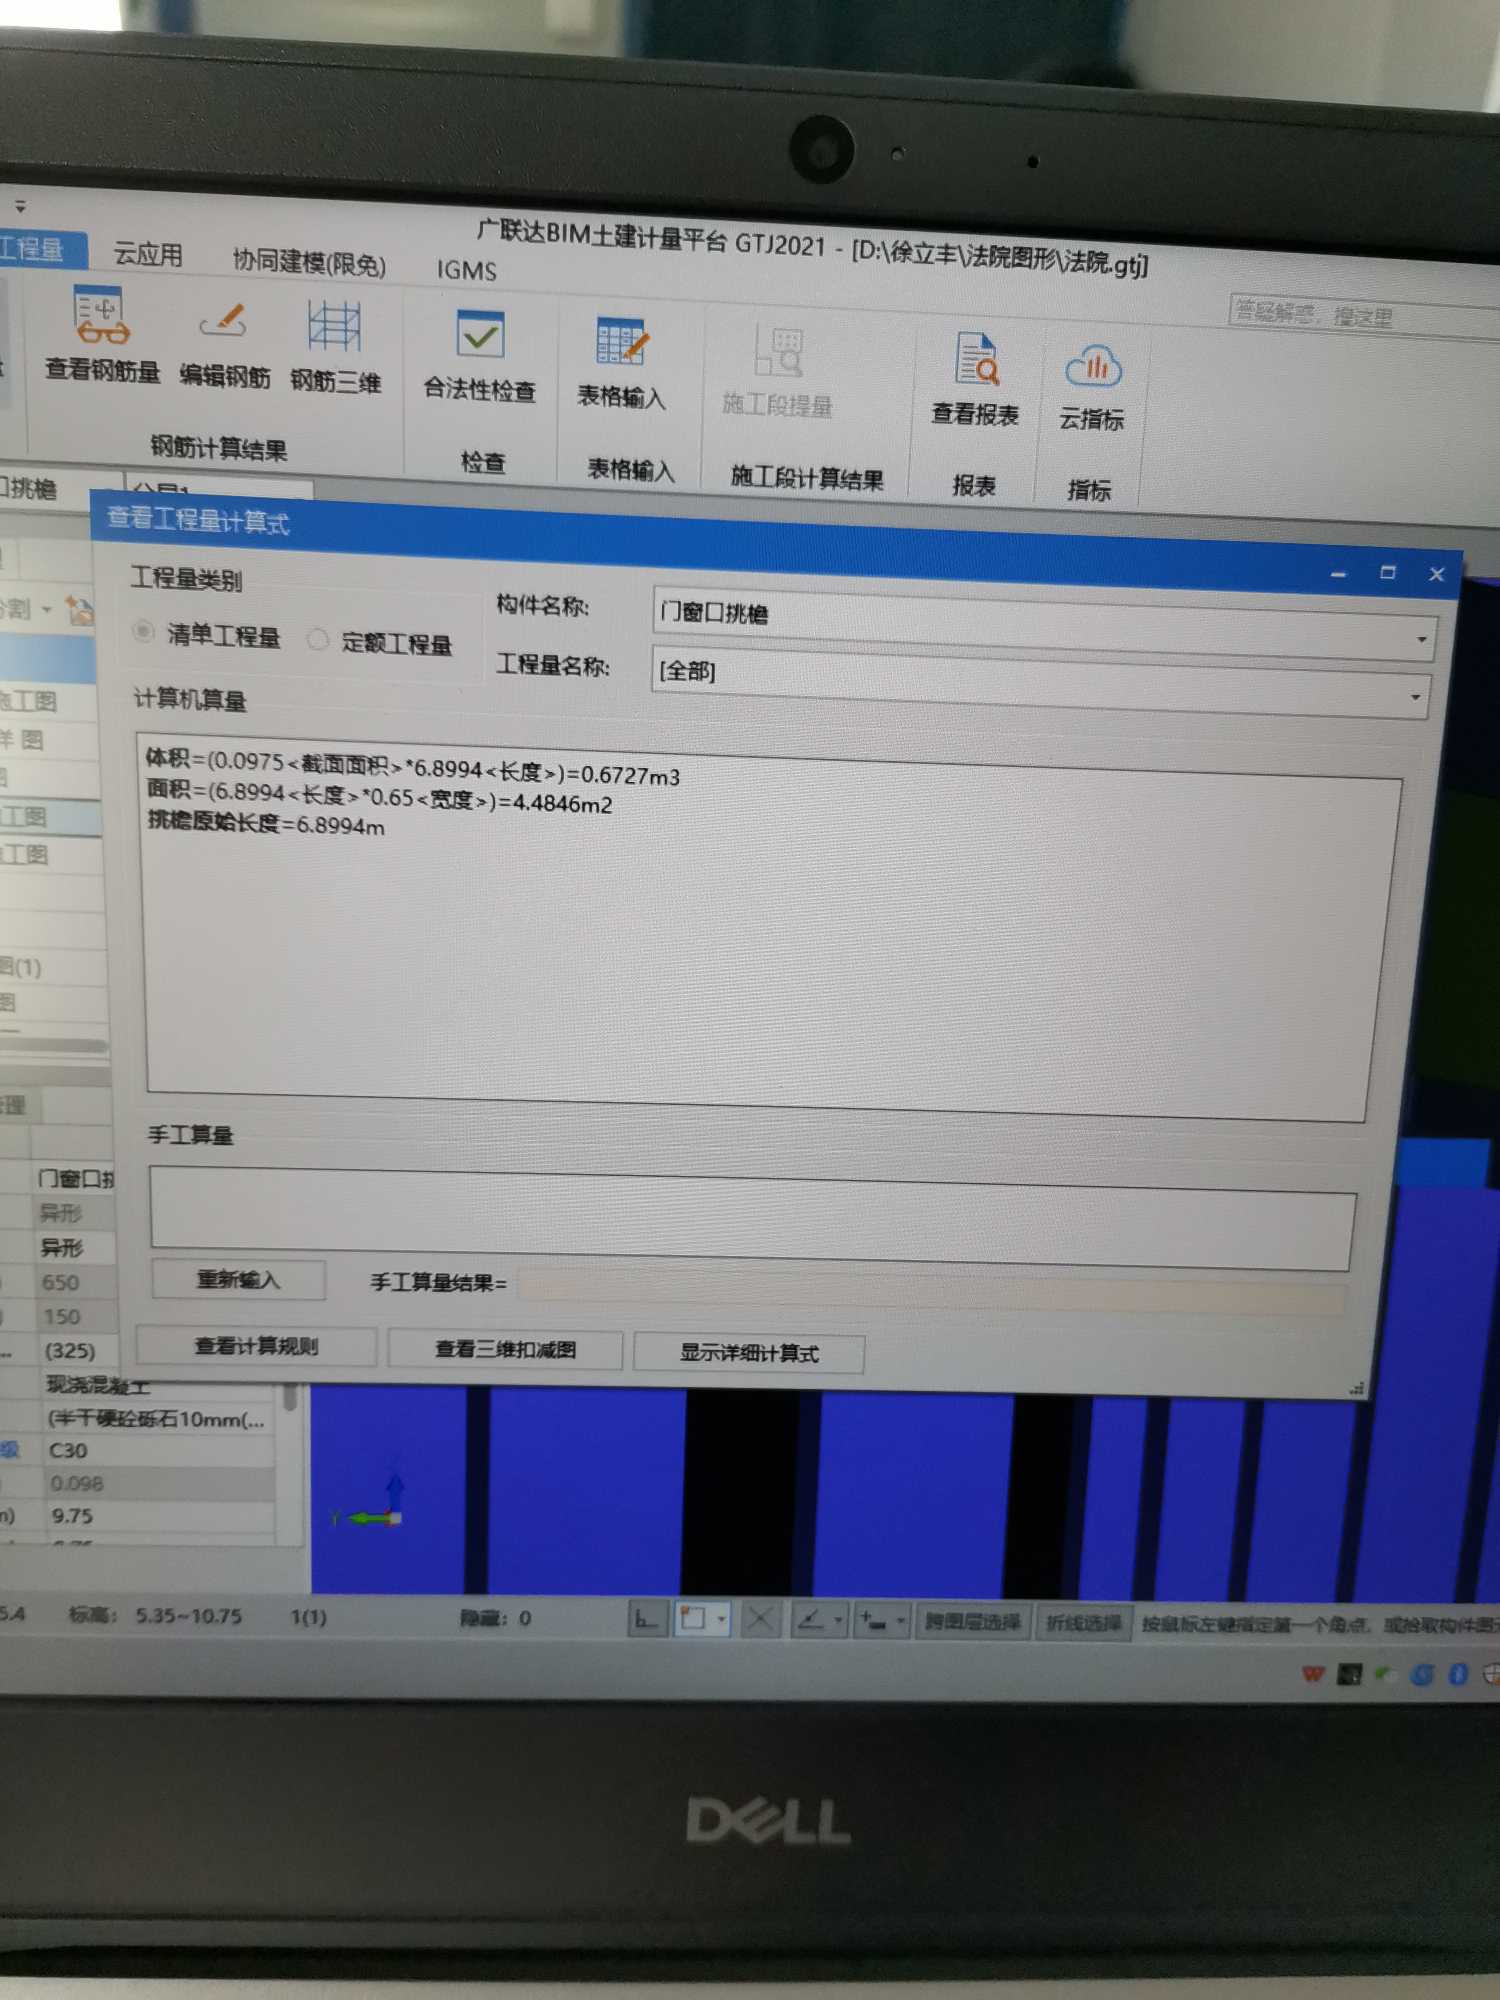Screen dimensions: 1500x2000
Task: Click the 面积 formula line
Action: [x=379, y=797]
